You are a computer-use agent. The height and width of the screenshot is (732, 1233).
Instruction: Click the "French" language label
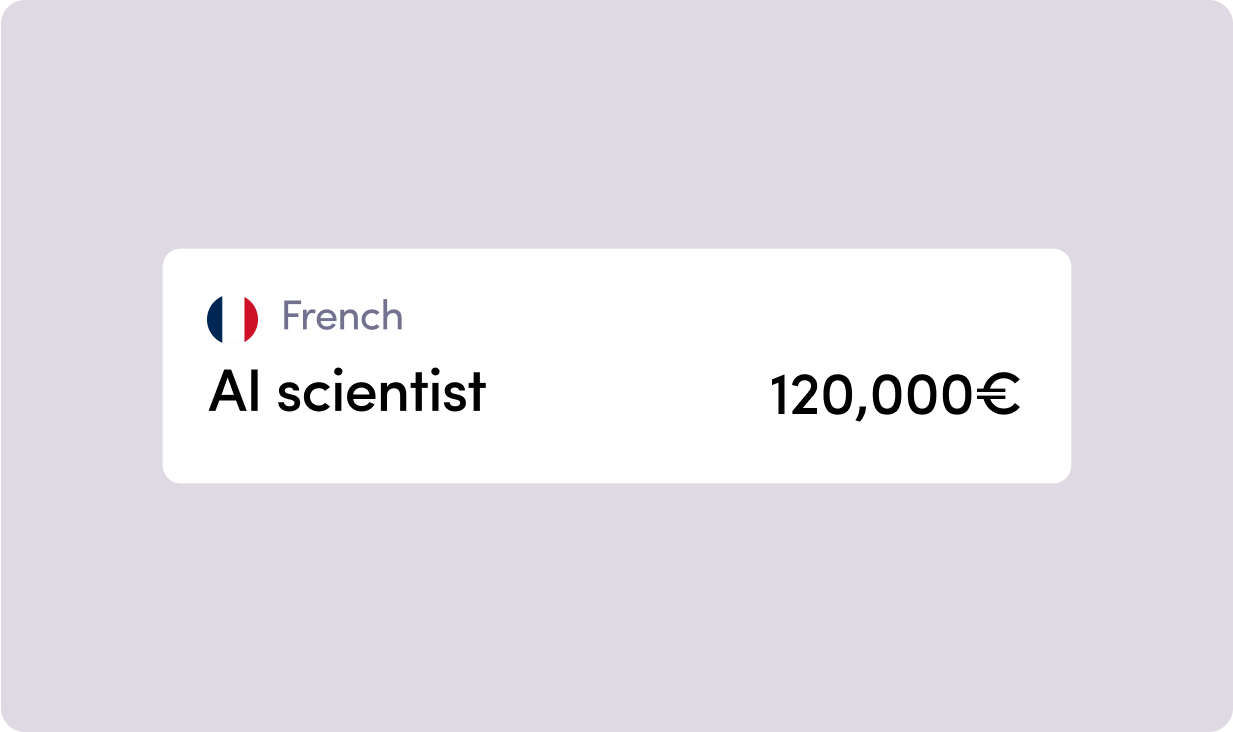342,317
